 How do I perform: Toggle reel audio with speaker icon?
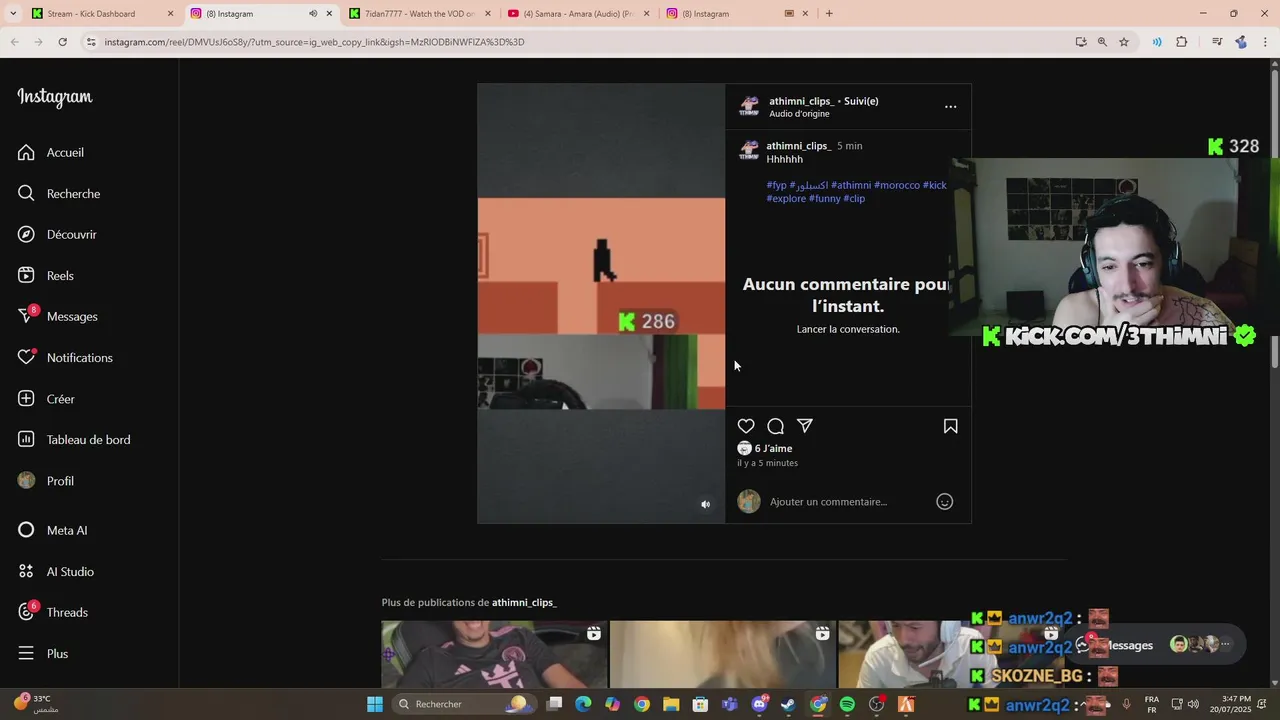pyautogui.click(x=705, y=504)
